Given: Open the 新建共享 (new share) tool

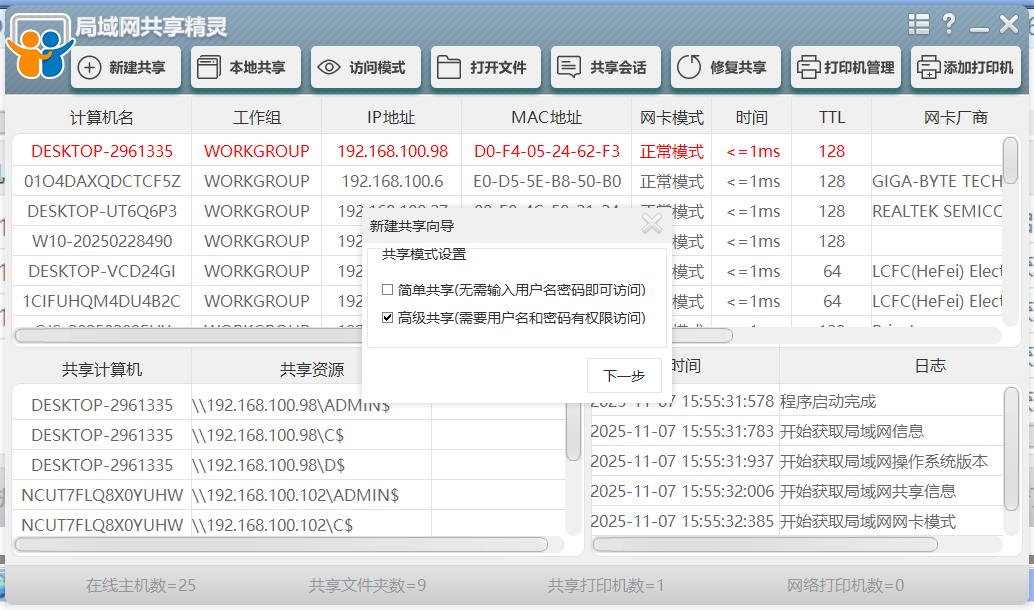Looking at the screenshot, I should pyautogui.click(x=125, y=66).
